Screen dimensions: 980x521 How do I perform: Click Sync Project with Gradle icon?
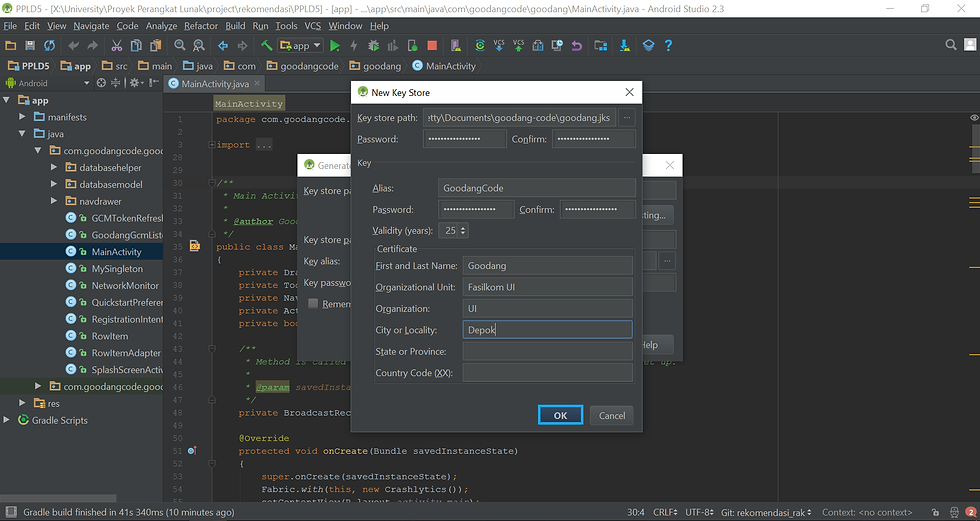click(480, 46)
